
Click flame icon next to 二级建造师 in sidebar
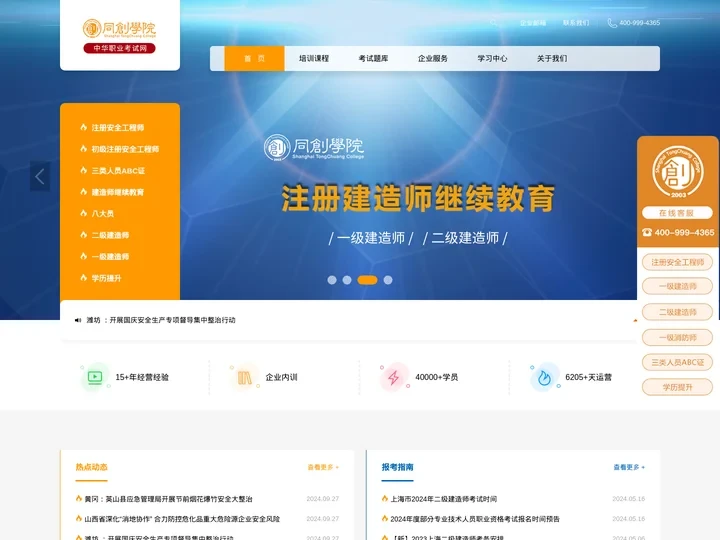[84, 235]
